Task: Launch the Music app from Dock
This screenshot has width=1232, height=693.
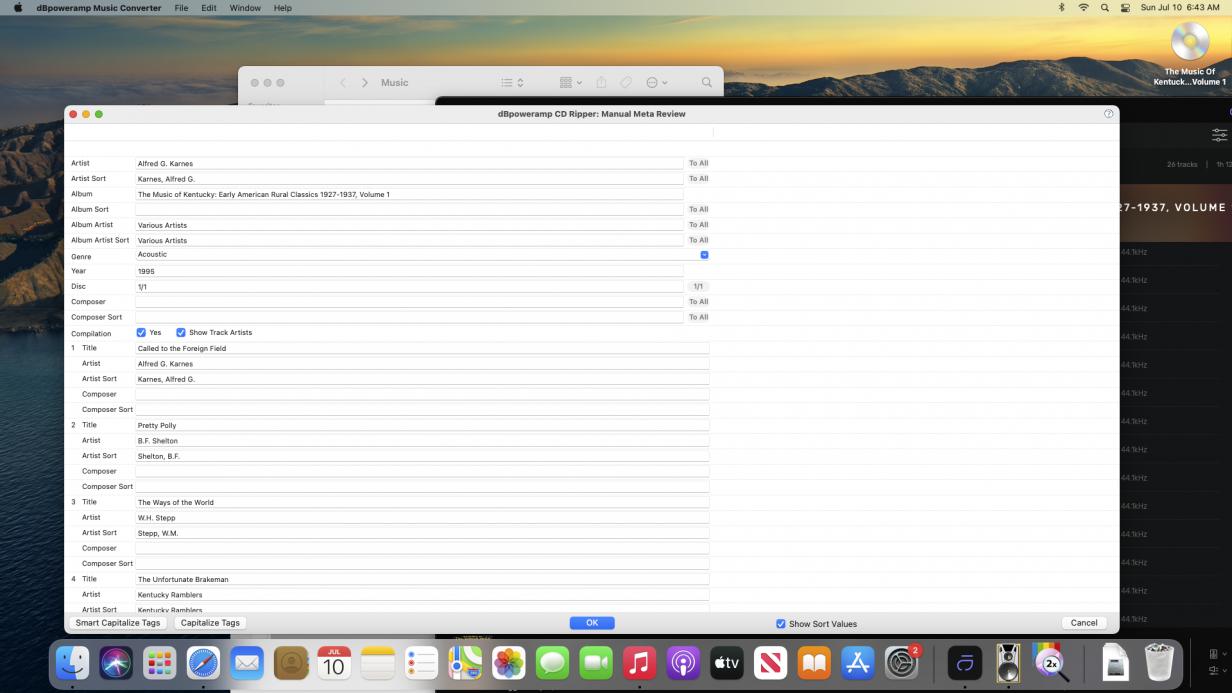Action: click(x=639, y=662)
